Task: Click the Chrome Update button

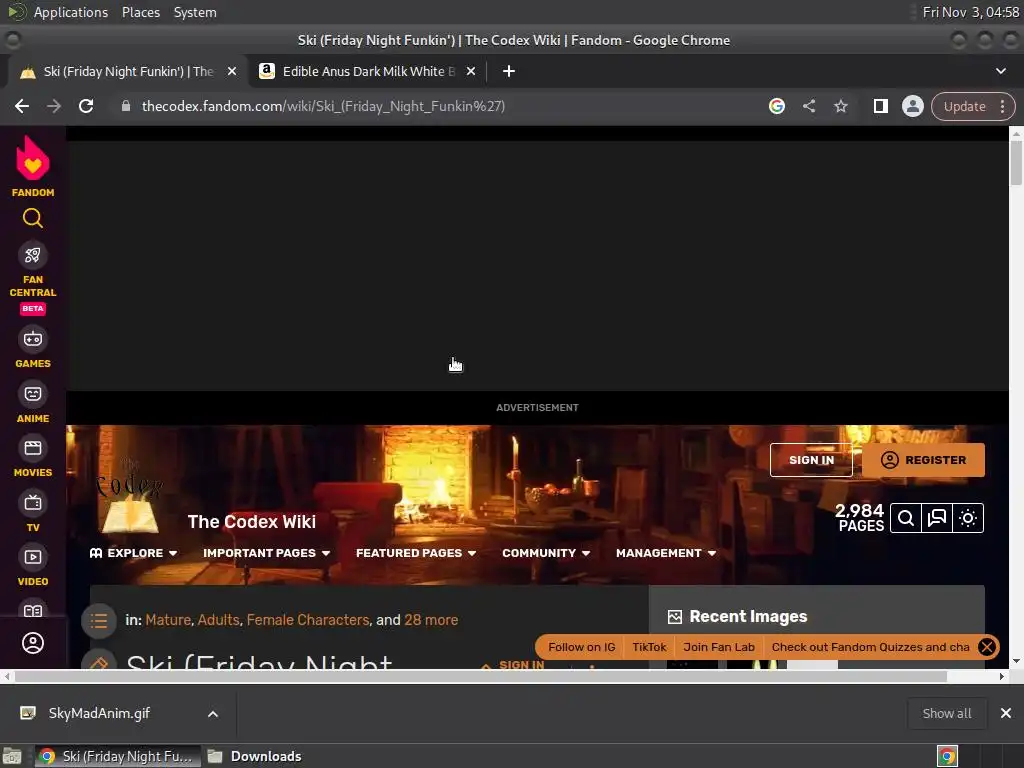Action: (965, 106)
